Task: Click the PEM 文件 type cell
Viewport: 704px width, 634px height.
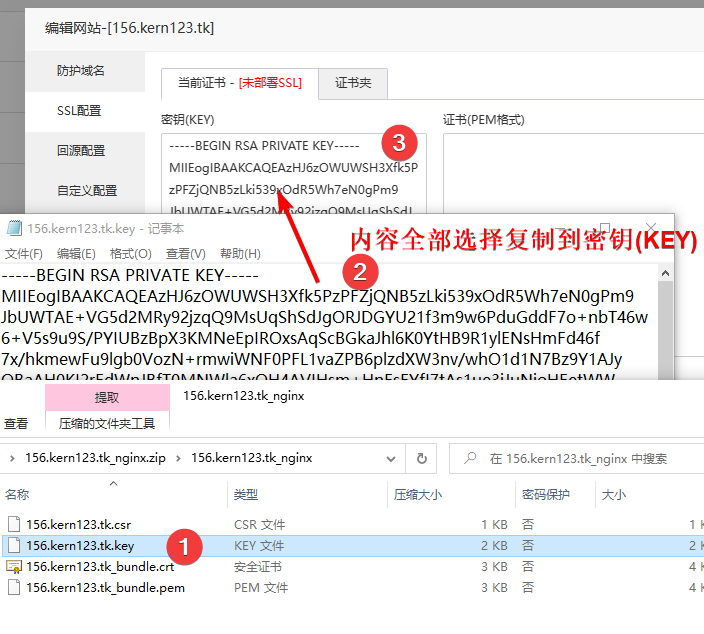Action: 261,588
